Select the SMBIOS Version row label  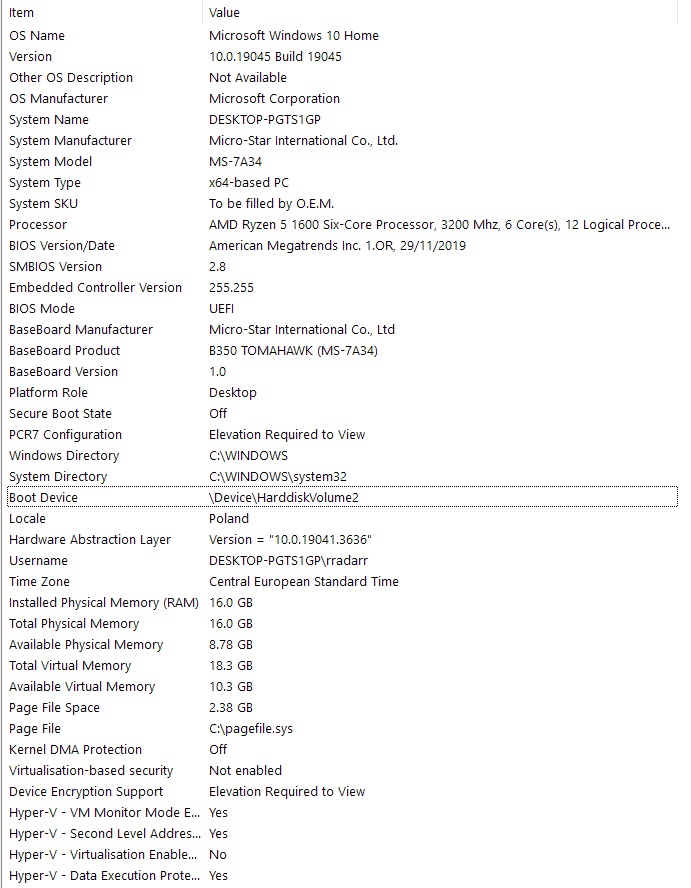tap(56, 266)
